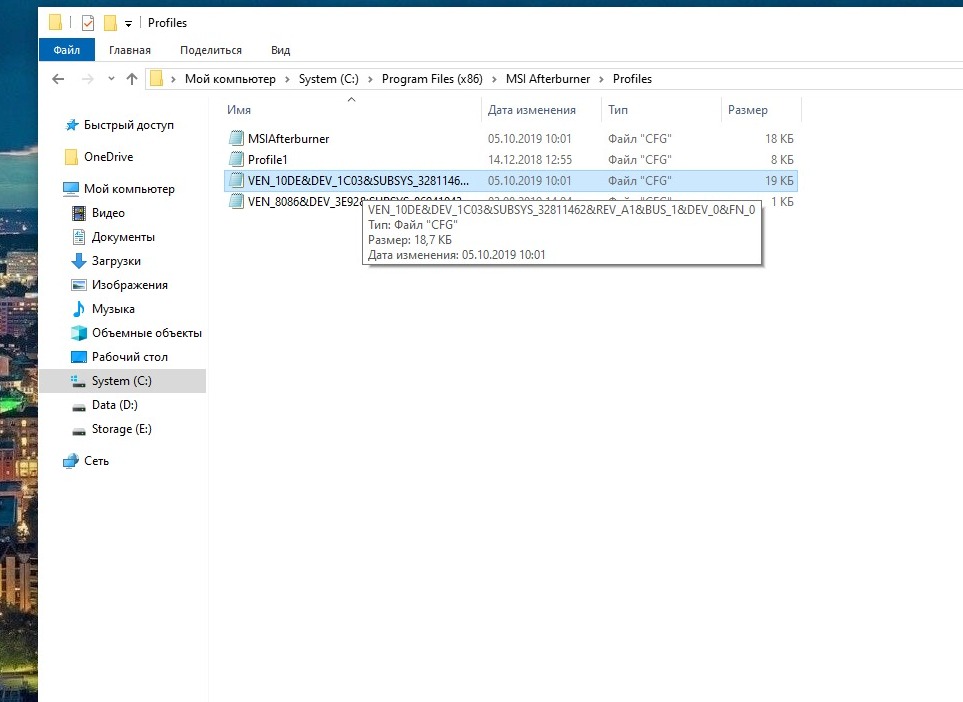Click the MSIAfterburner file icon
The height and width of the screenshot is (702, 963).
pos(236,138)
